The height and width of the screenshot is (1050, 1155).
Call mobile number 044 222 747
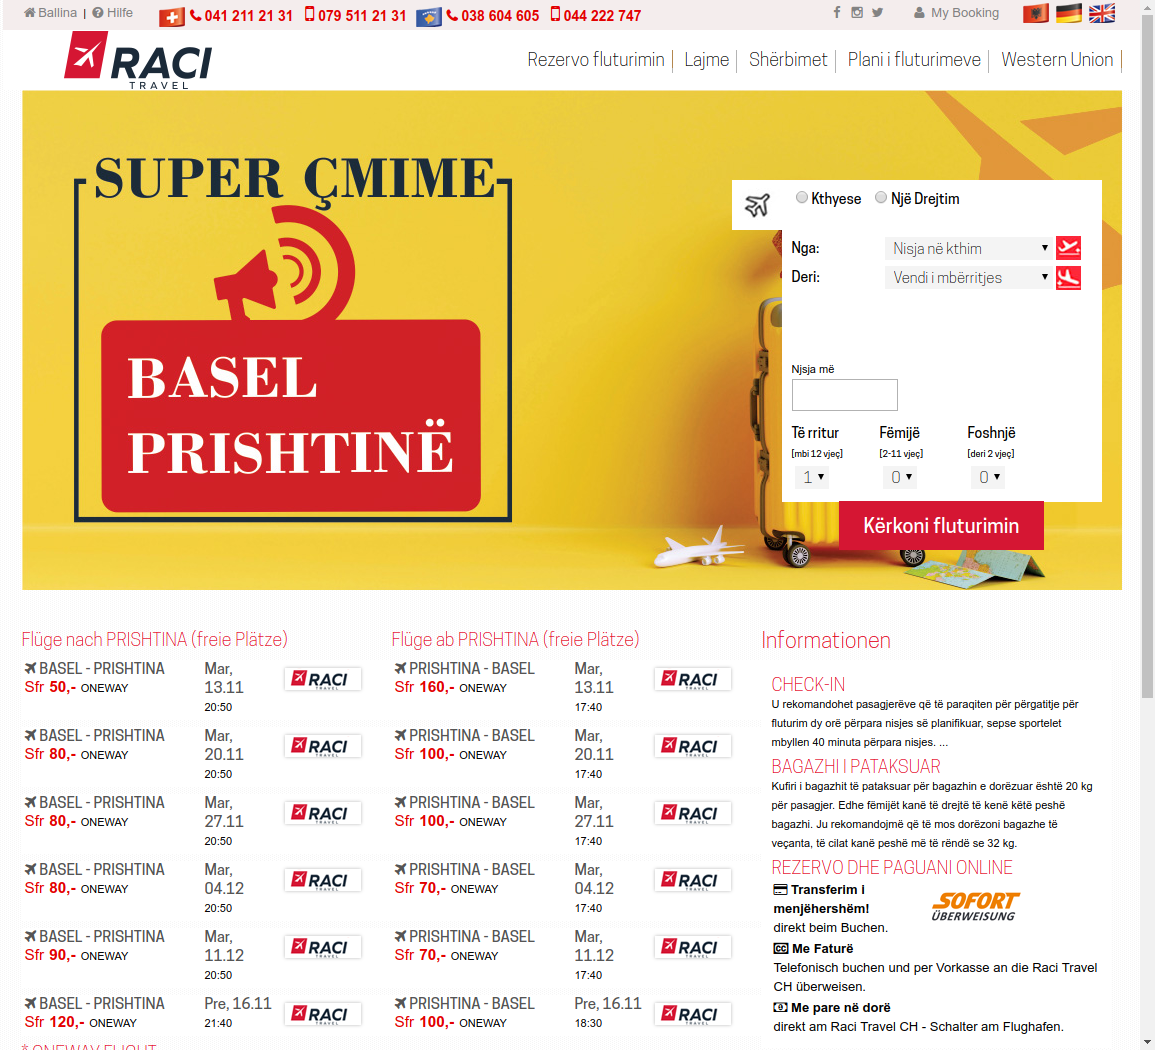point(602,15)
